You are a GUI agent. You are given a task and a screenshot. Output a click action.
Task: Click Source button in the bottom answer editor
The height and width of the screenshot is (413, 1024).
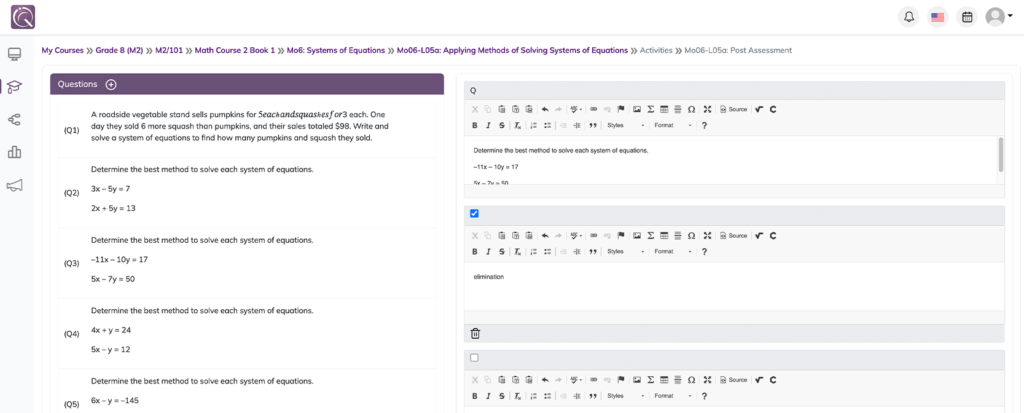[x=733, y=380]
